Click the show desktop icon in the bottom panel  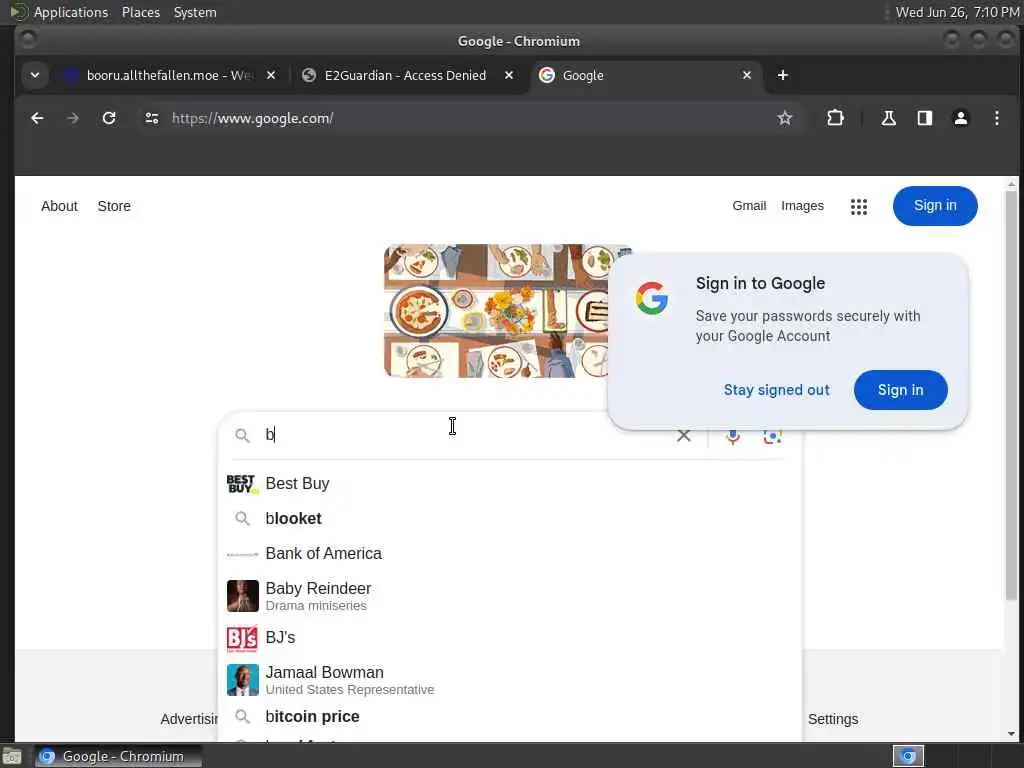(12, 756)
